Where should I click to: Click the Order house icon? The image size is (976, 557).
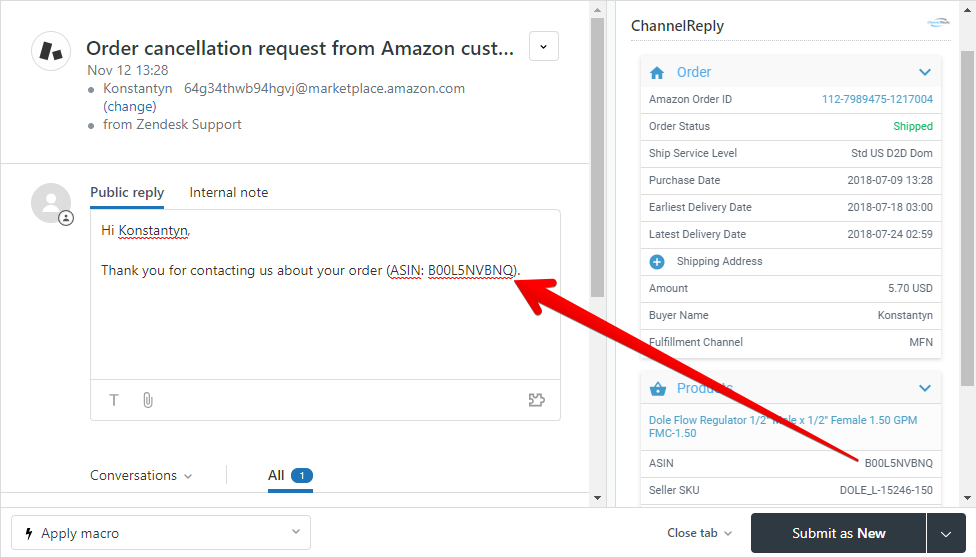pos(657,73)
